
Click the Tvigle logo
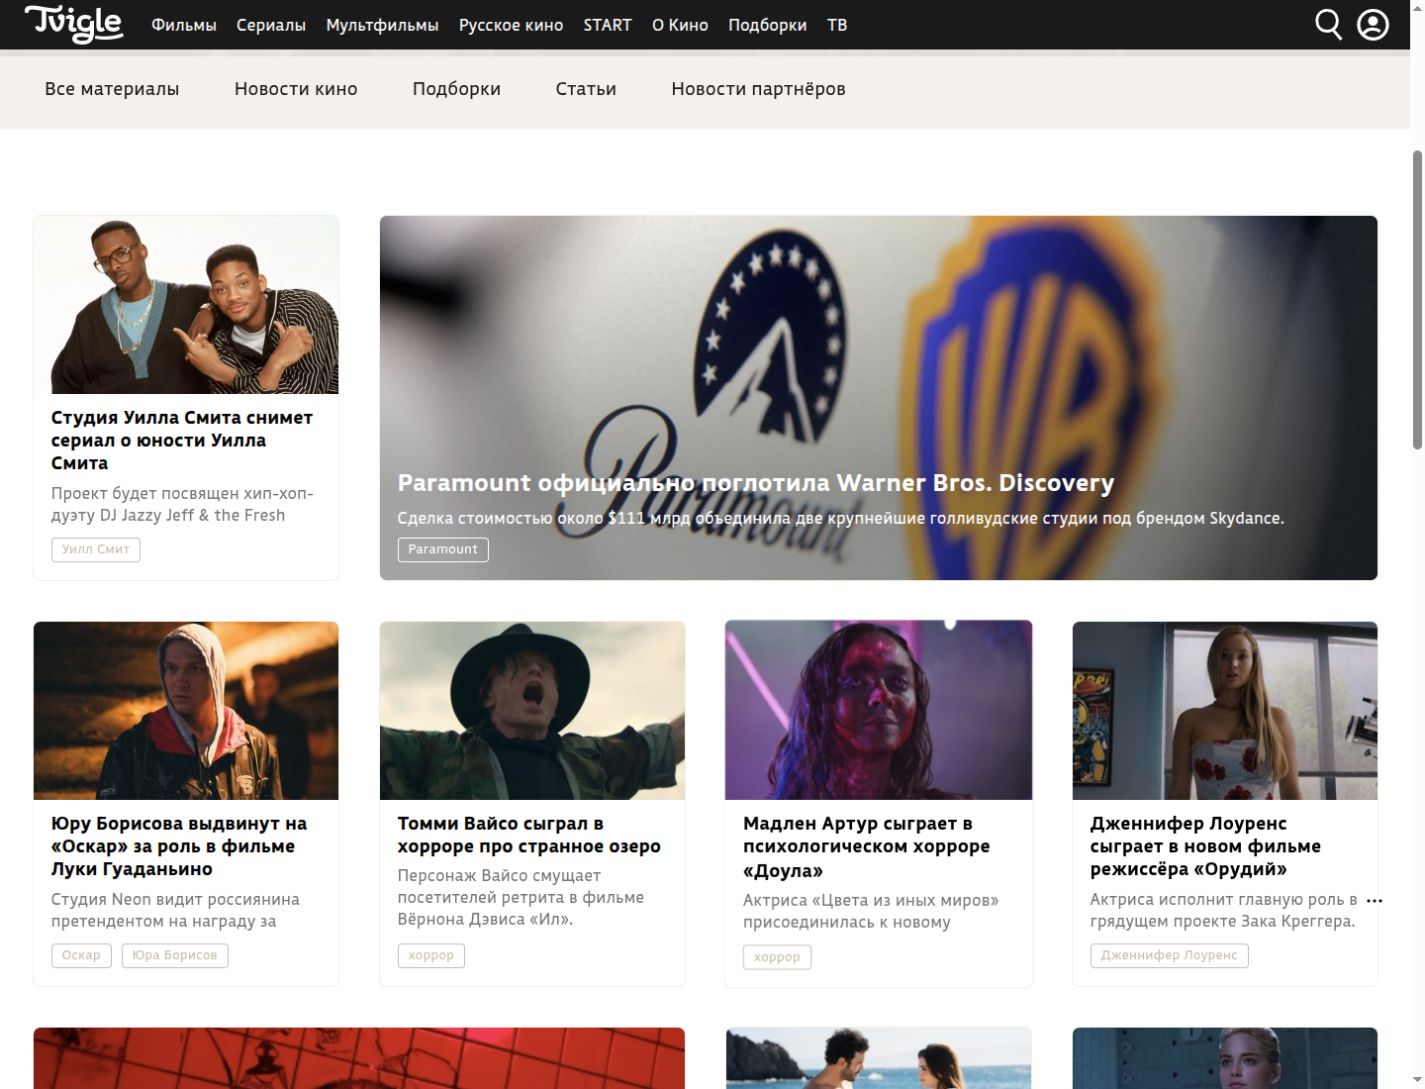(x=74, y=24)
